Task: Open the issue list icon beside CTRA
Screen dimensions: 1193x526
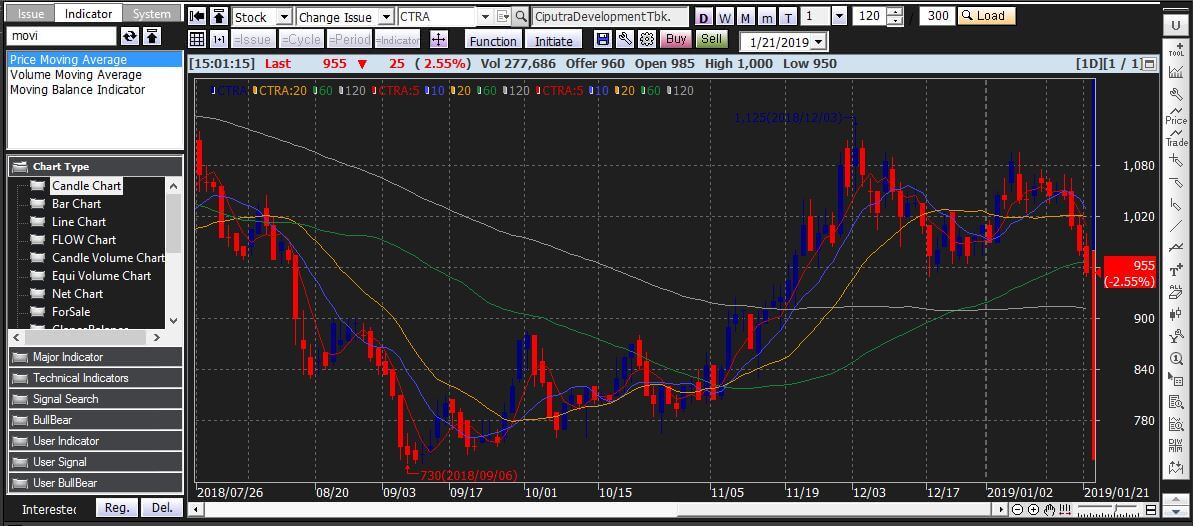Action: (x=502, y=16)
